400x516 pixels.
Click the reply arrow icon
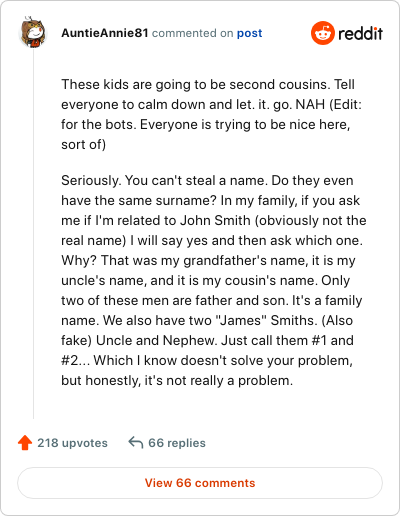pos(136,443)
